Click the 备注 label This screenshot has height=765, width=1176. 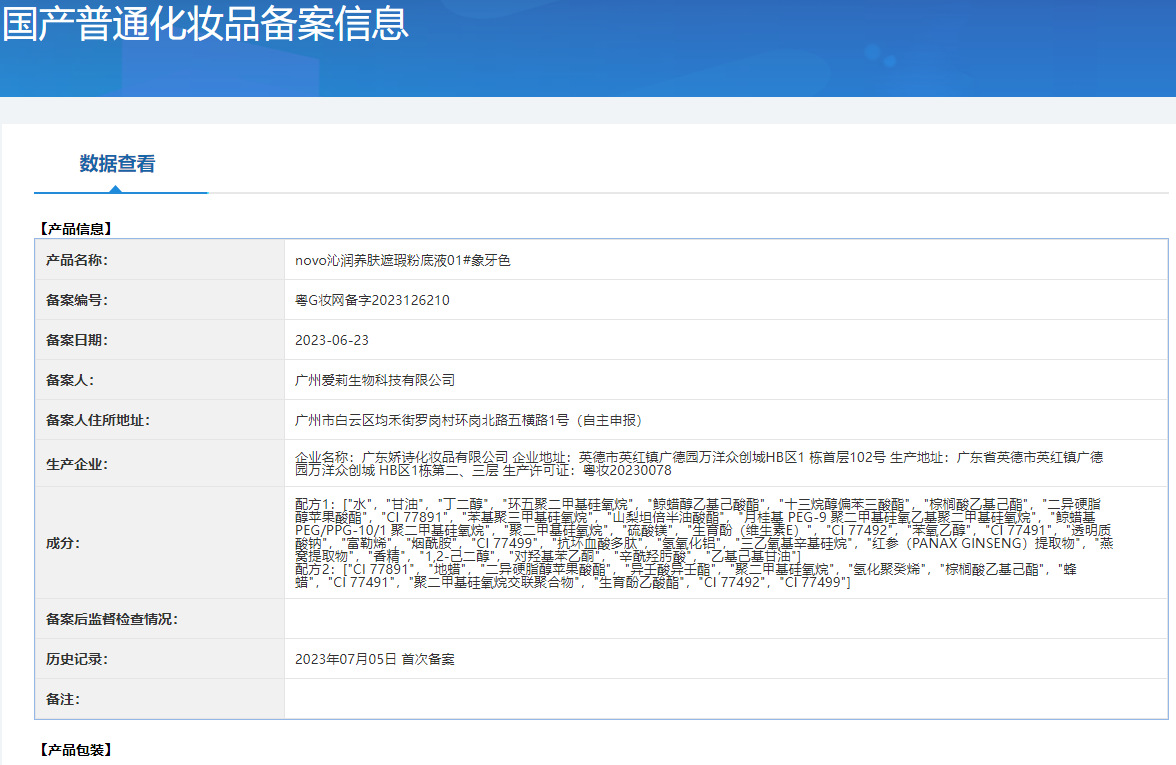[63, 699]
